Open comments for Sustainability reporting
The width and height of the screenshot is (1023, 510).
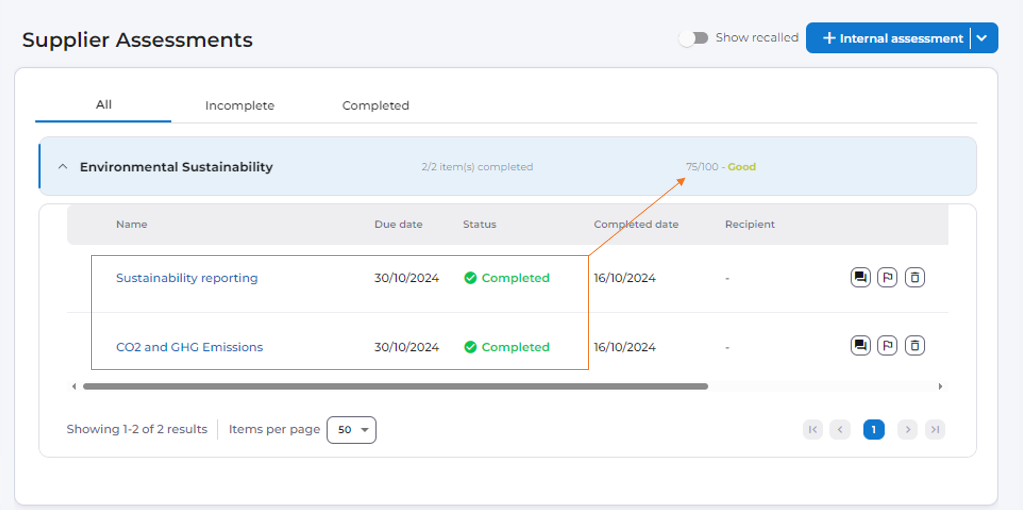(x=860, y=278)
